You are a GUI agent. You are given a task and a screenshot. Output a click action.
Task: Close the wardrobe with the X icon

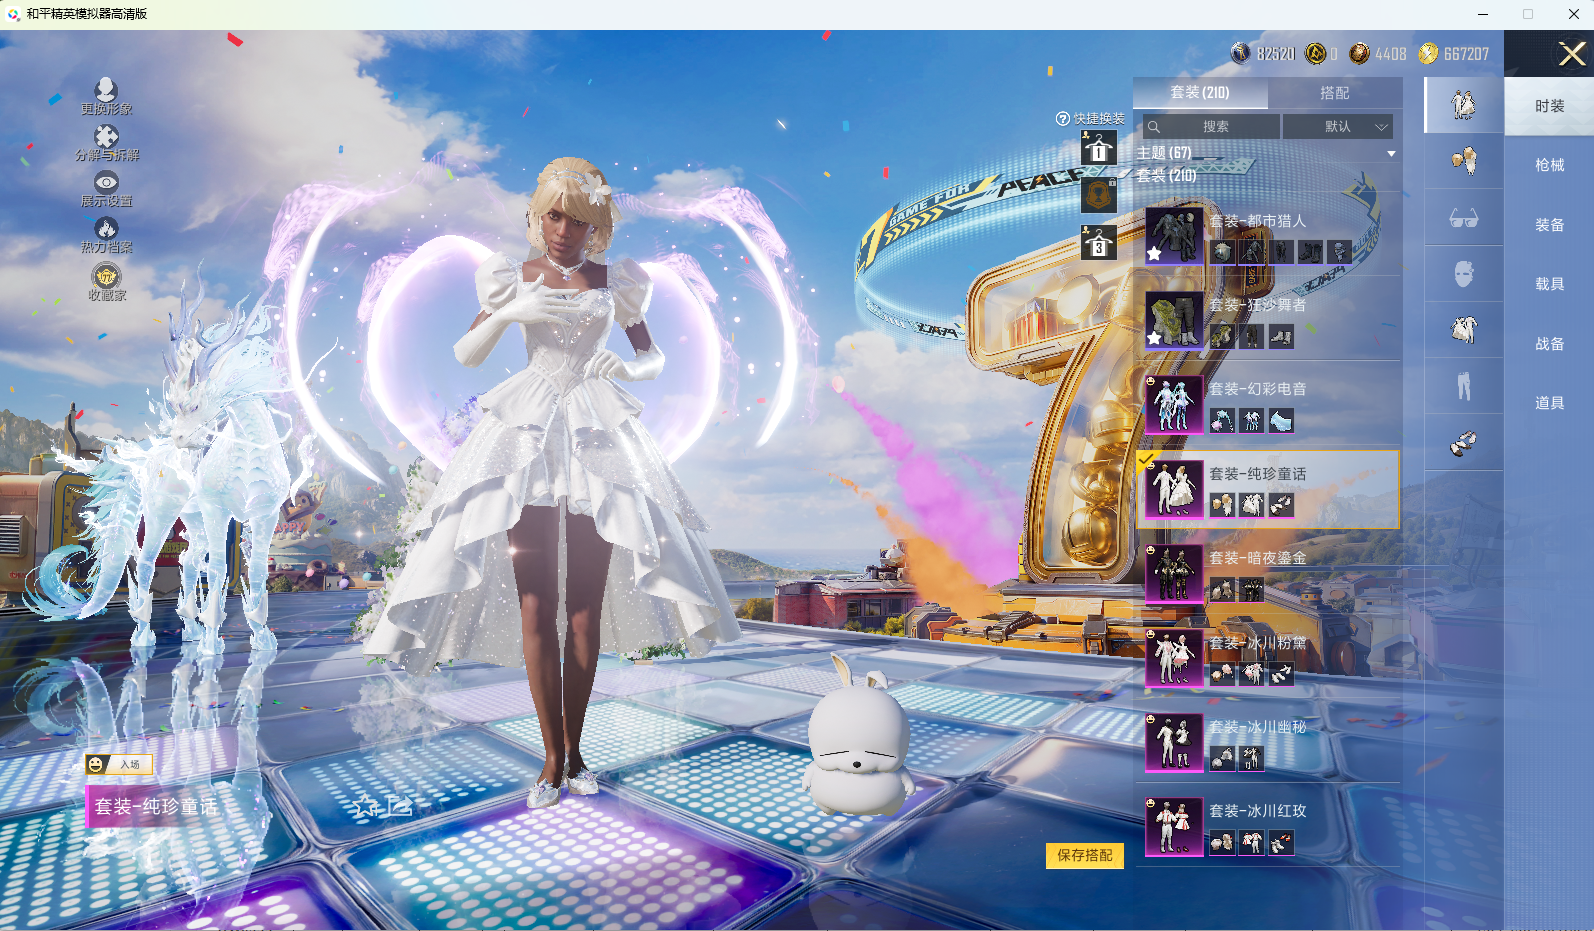point(1571,53)
